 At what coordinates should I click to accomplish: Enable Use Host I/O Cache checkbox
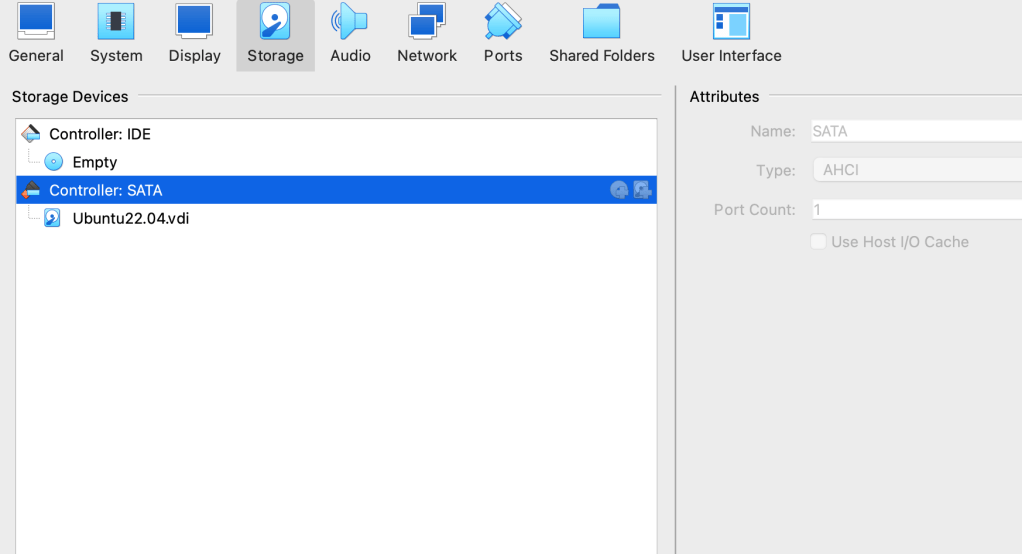[818, 242]
